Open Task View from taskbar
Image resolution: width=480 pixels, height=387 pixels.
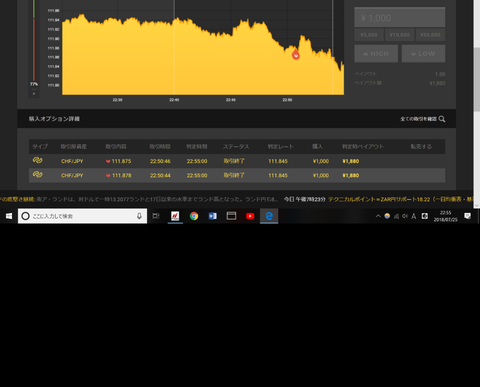(156, 216)
